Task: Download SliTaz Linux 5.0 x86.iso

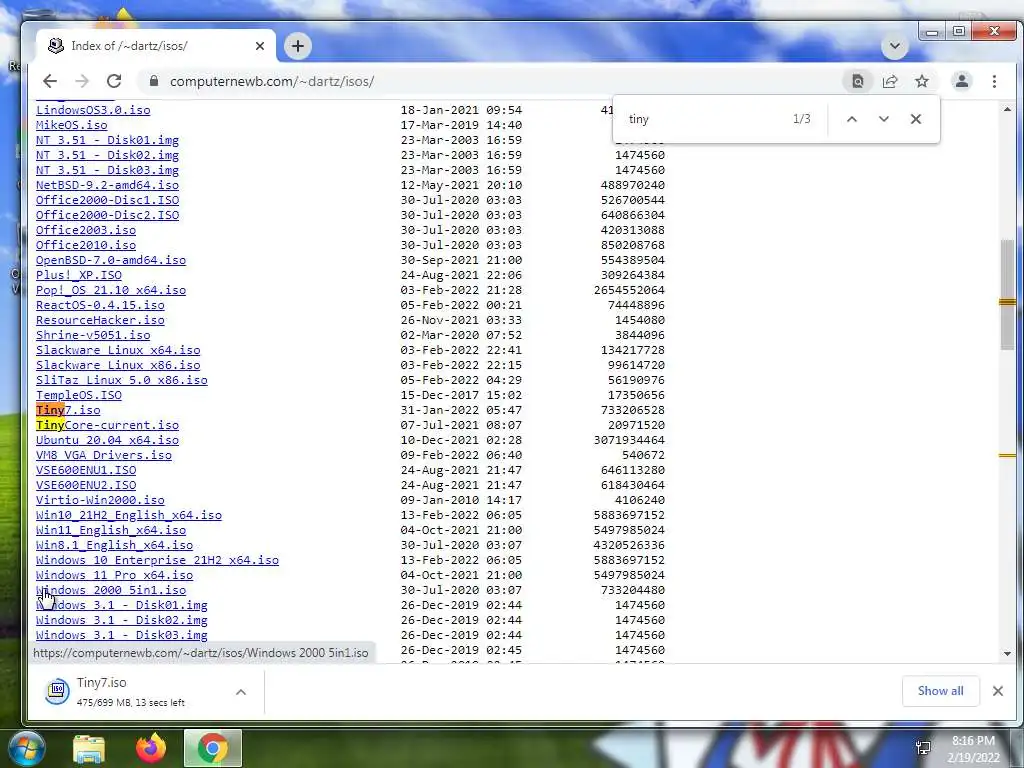Action: click(121, 380)
